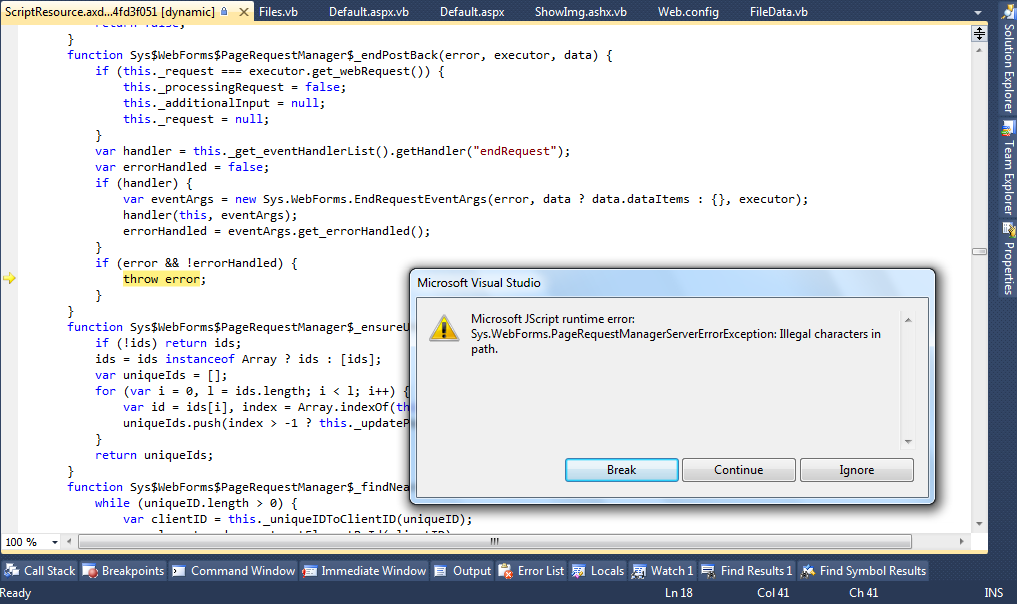
Task: Click the lock icon on ScriptResource tab
Action: click(224, 11)
